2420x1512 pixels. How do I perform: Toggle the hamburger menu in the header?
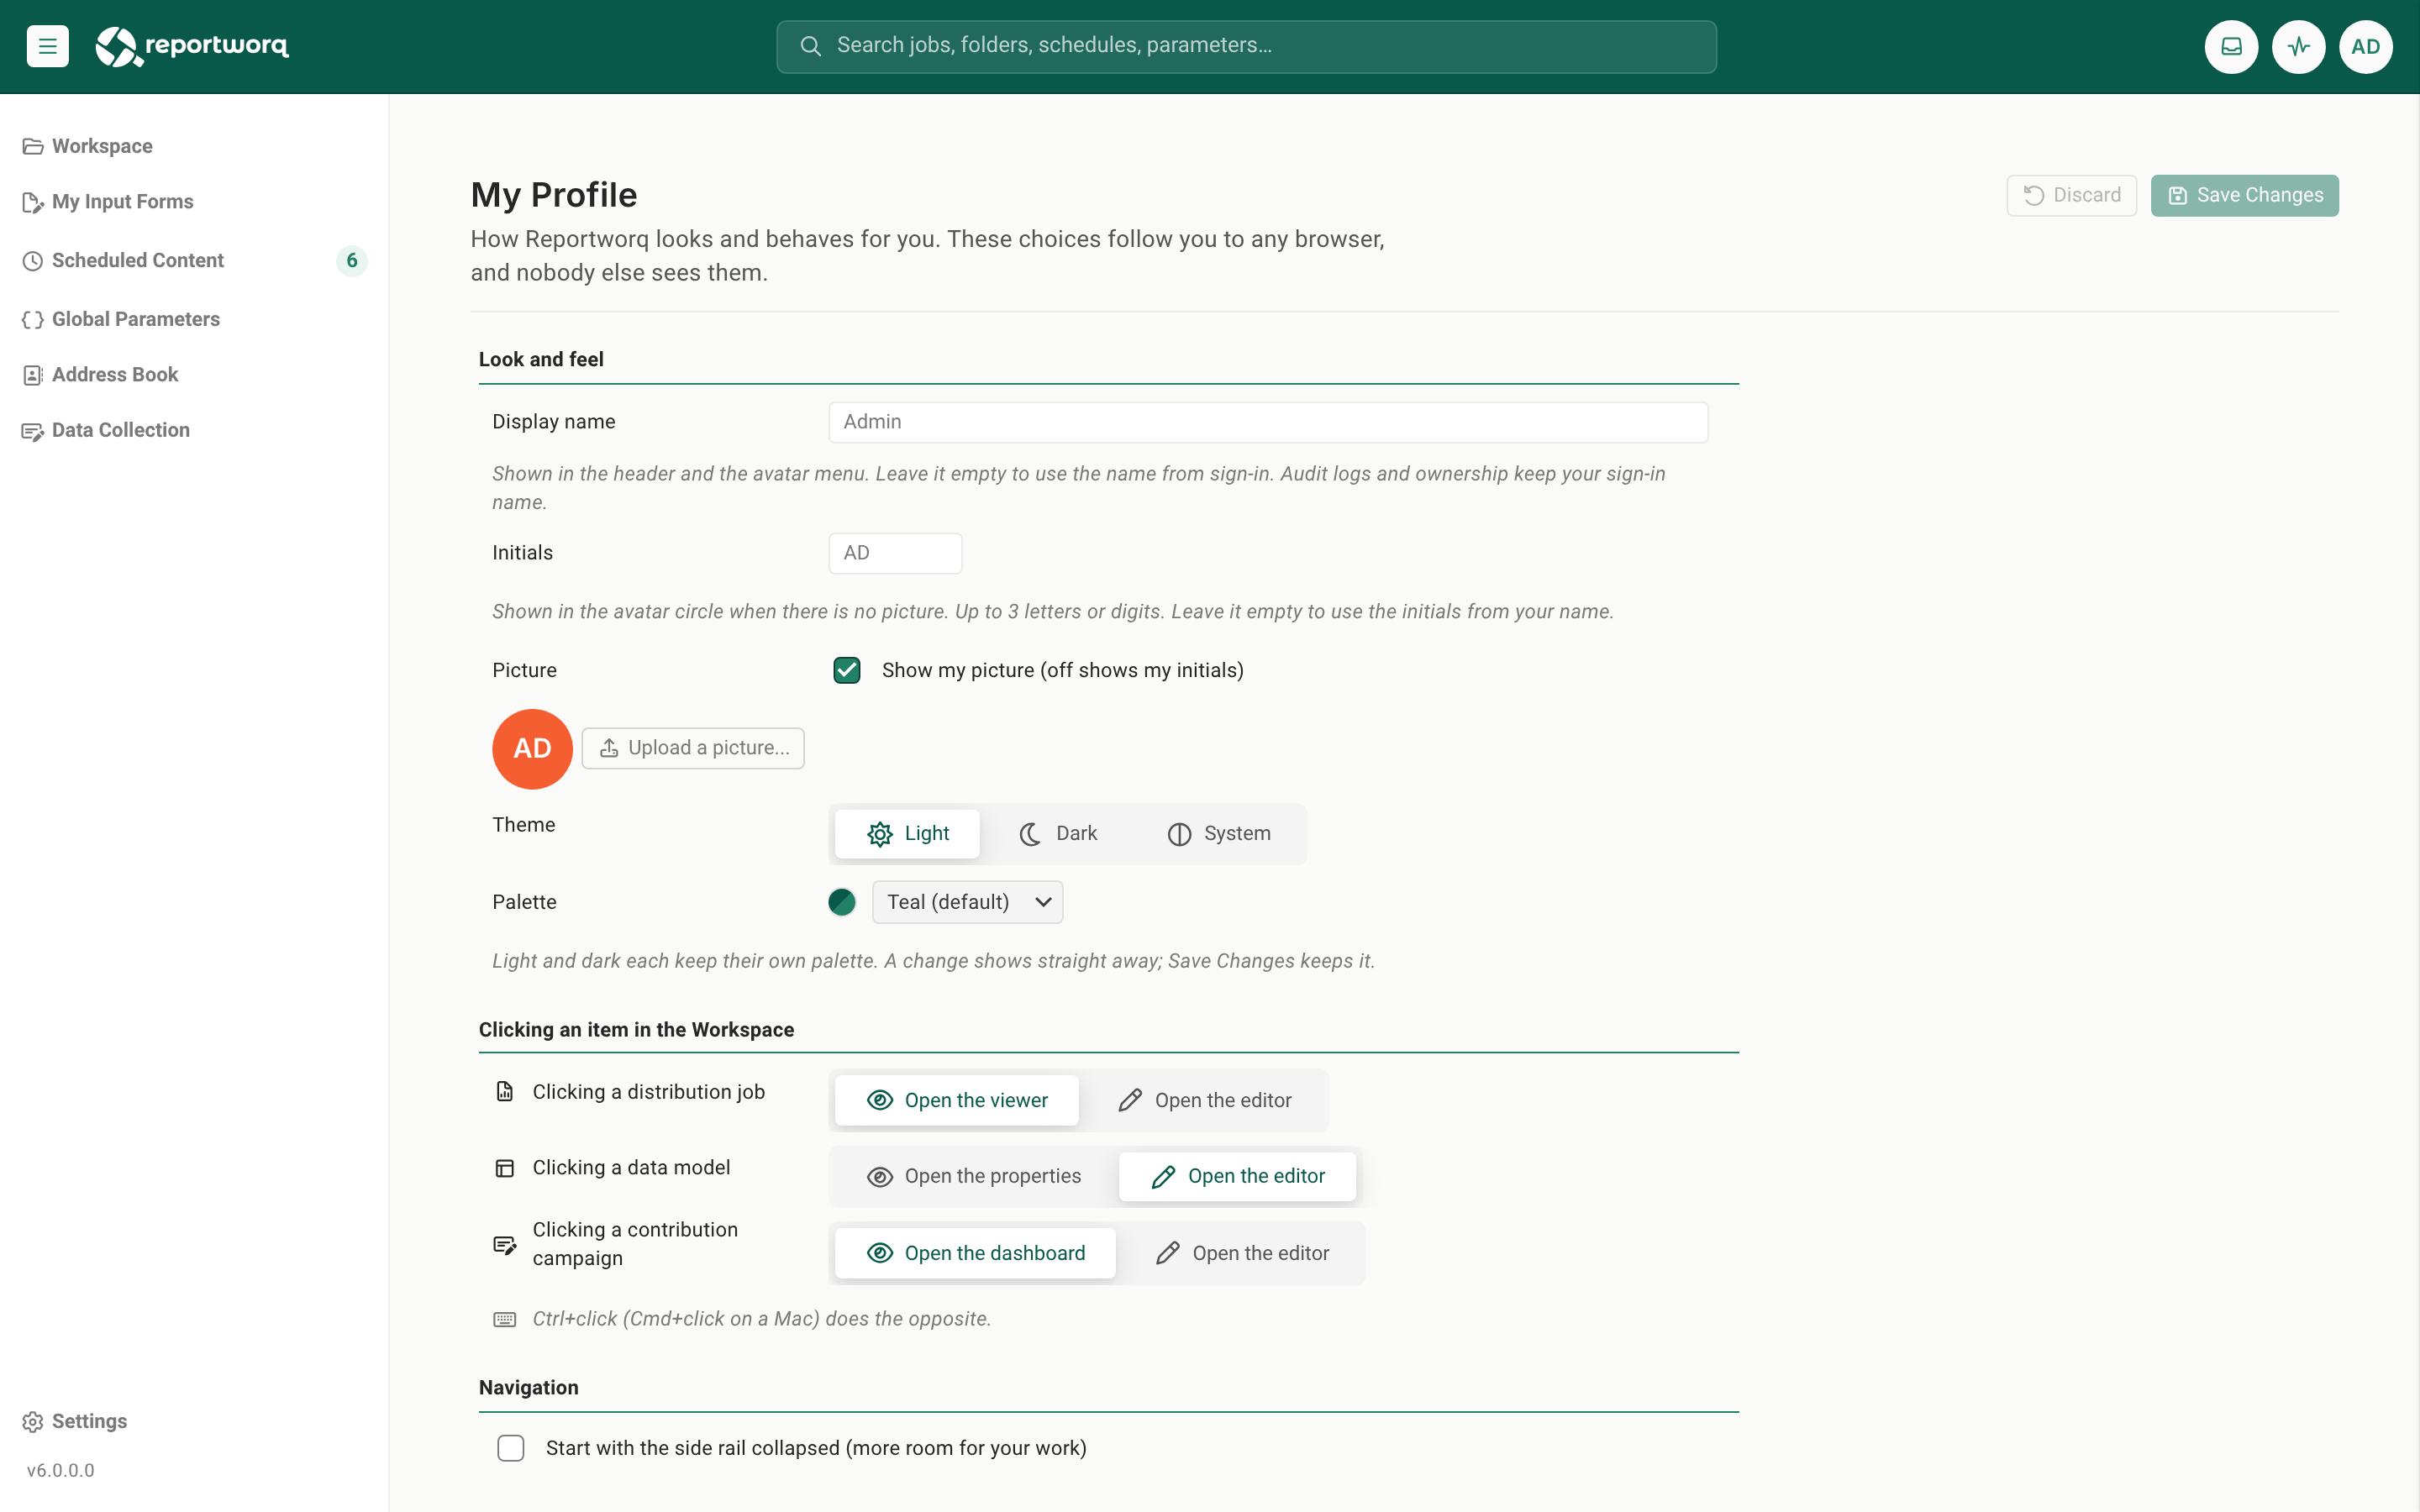(47, 46)
